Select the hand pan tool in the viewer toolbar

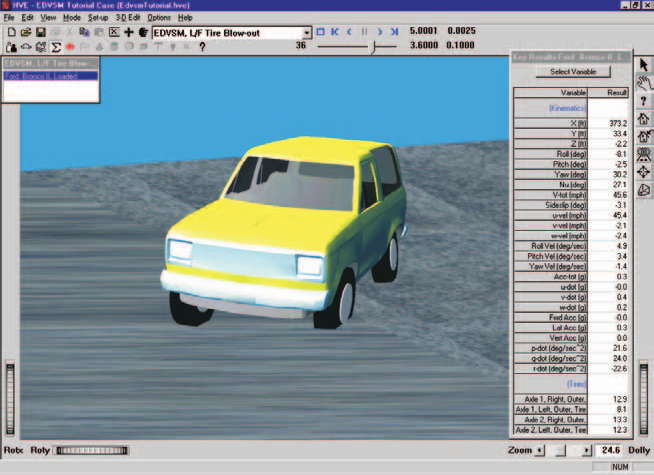coord(644,83)
